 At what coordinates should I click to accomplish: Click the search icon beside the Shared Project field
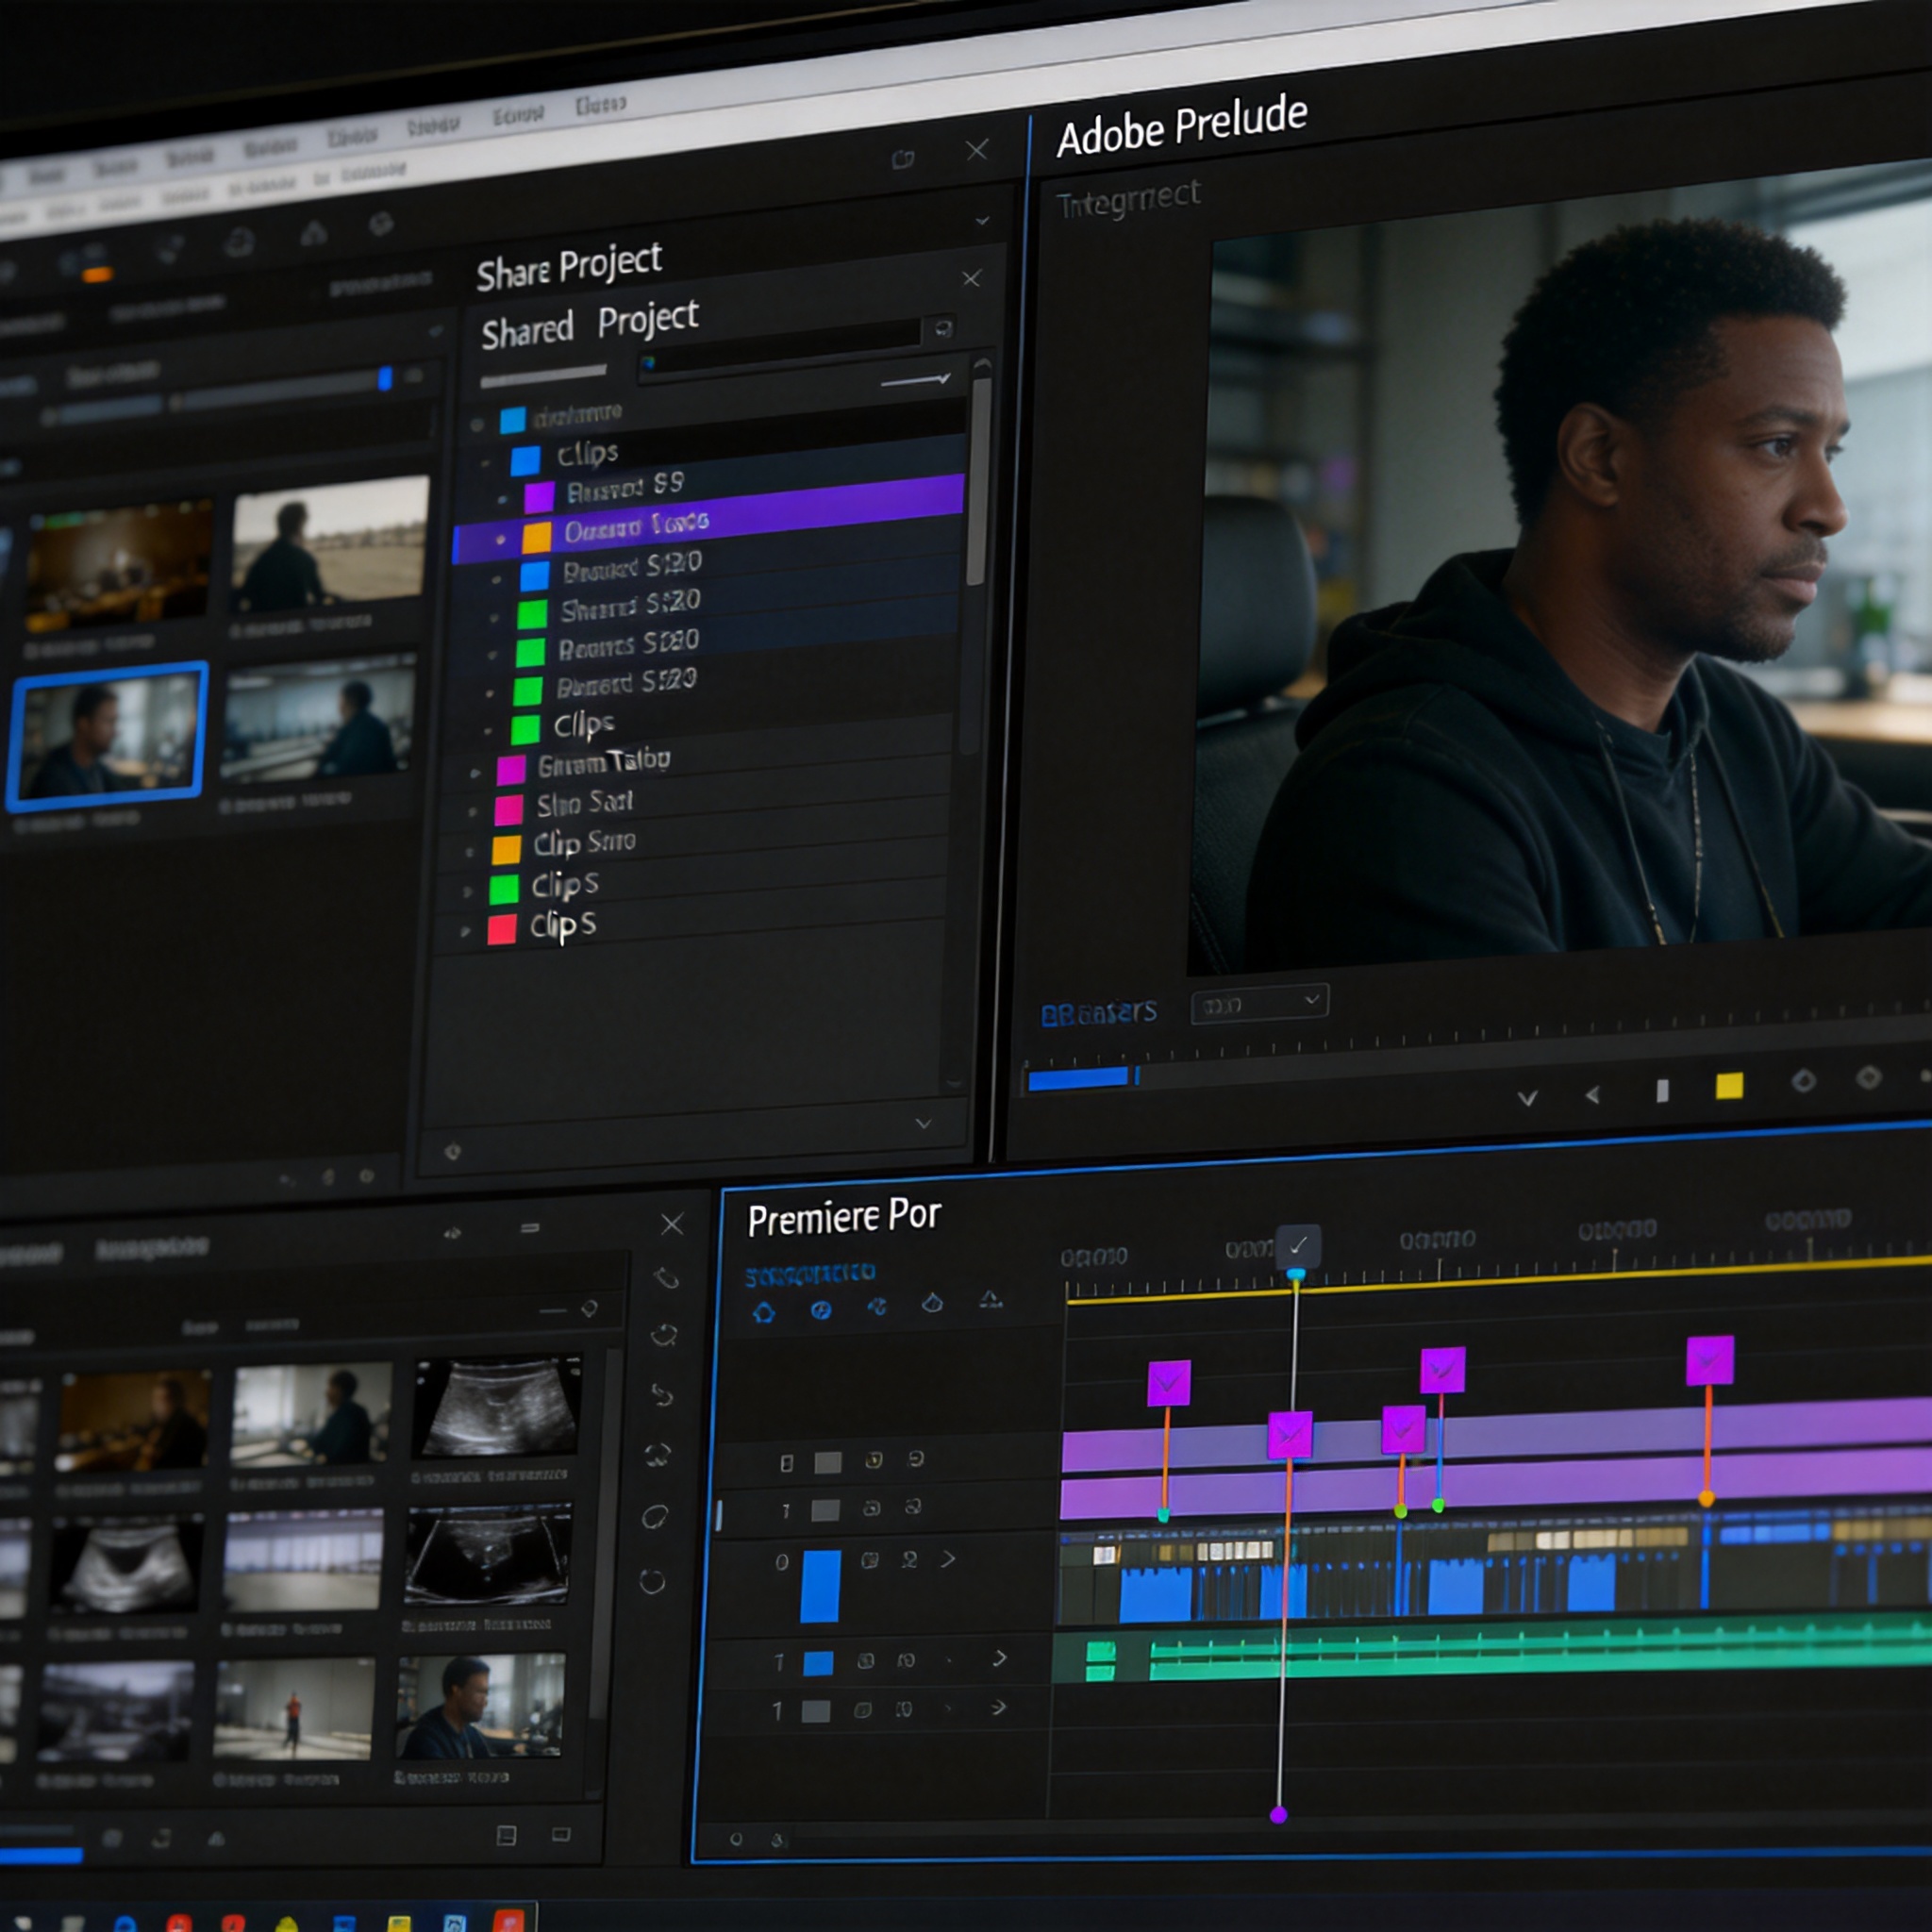[x=942, y=328]
